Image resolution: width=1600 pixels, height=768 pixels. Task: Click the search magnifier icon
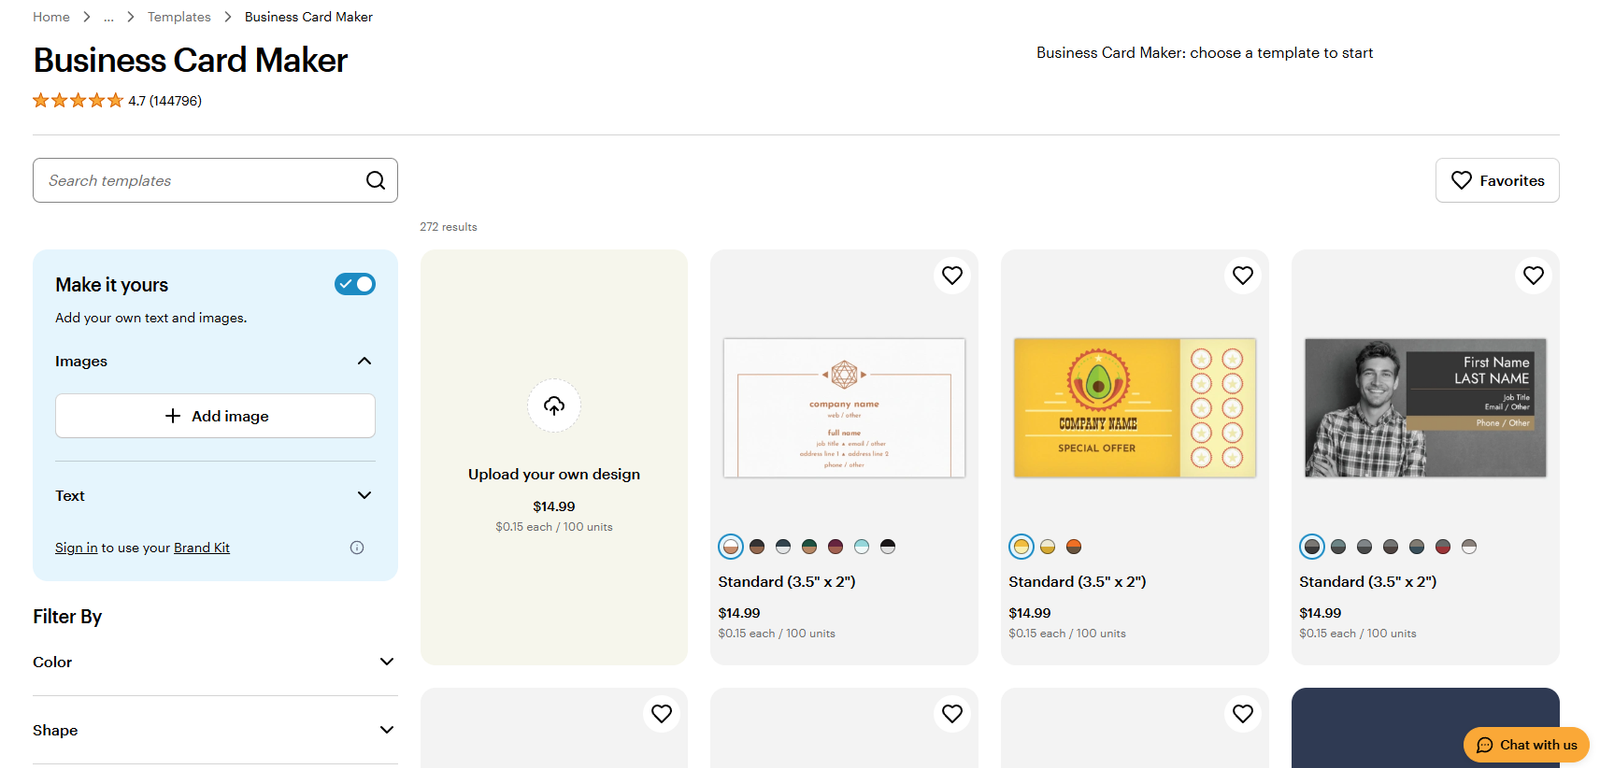point(375,180)
